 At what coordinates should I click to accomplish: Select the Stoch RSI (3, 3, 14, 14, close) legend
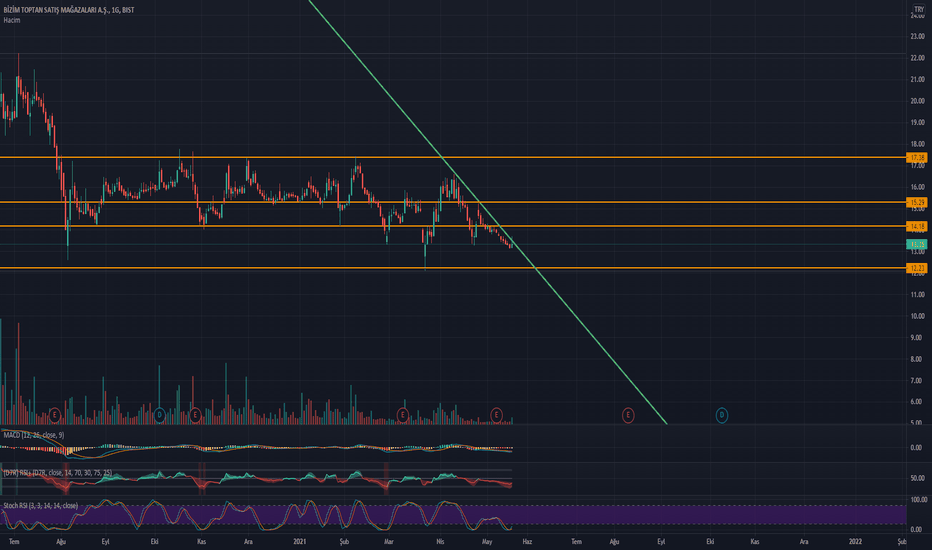tap(40, 505)
